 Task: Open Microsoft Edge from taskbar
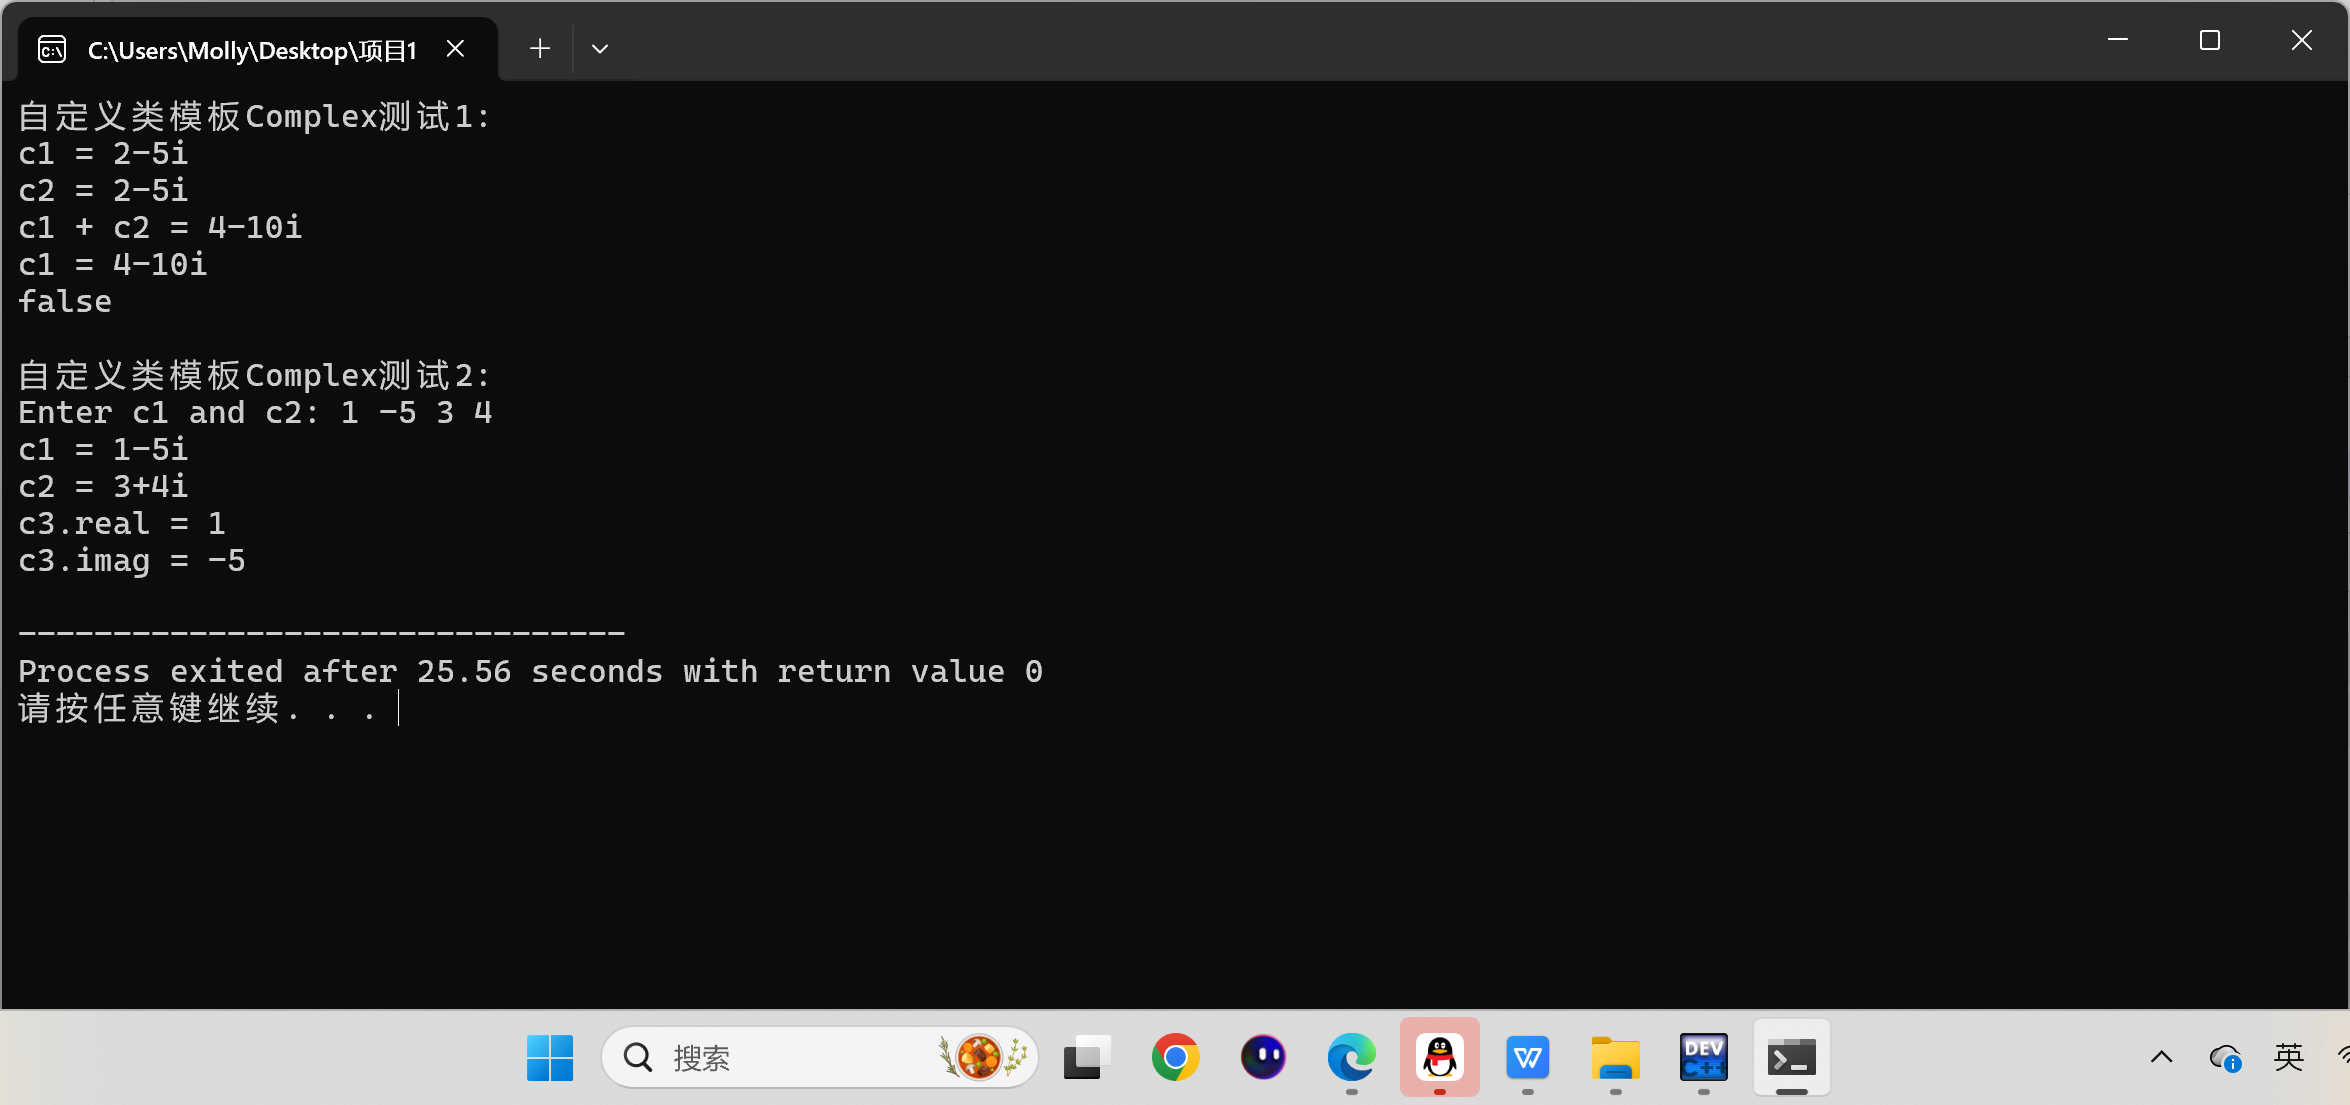pyautogui.click(x=1351, y=1057)
